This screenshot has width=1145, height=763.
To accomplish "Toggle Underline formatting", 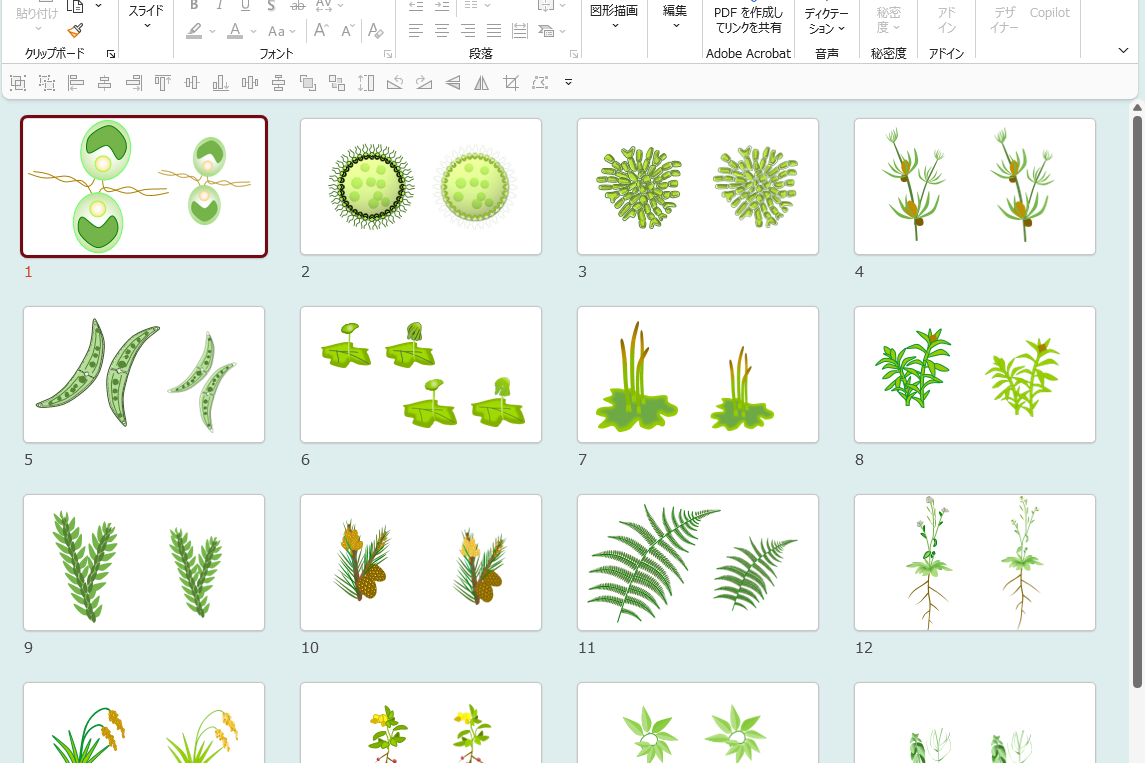I will point(245,5).
